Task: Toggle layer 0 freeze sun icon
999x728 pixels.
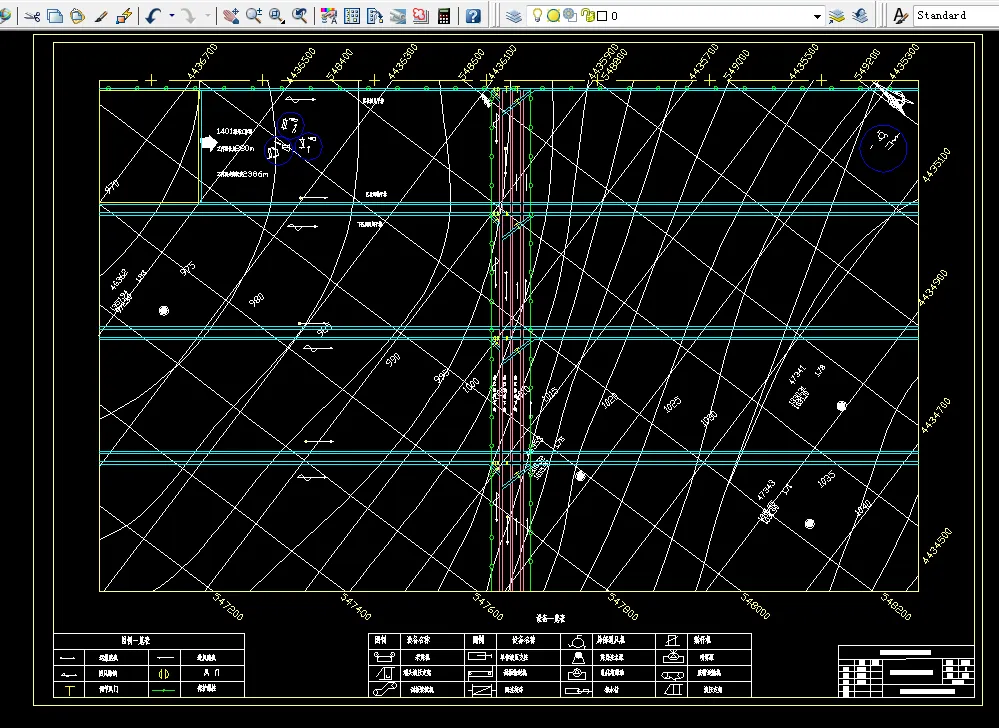Action: click(x=553, y=16)
